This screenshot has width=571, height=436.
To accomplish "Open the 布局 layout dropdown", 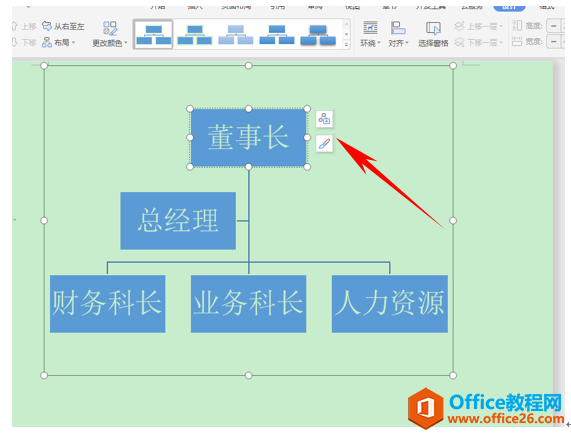I will [59, 42].
